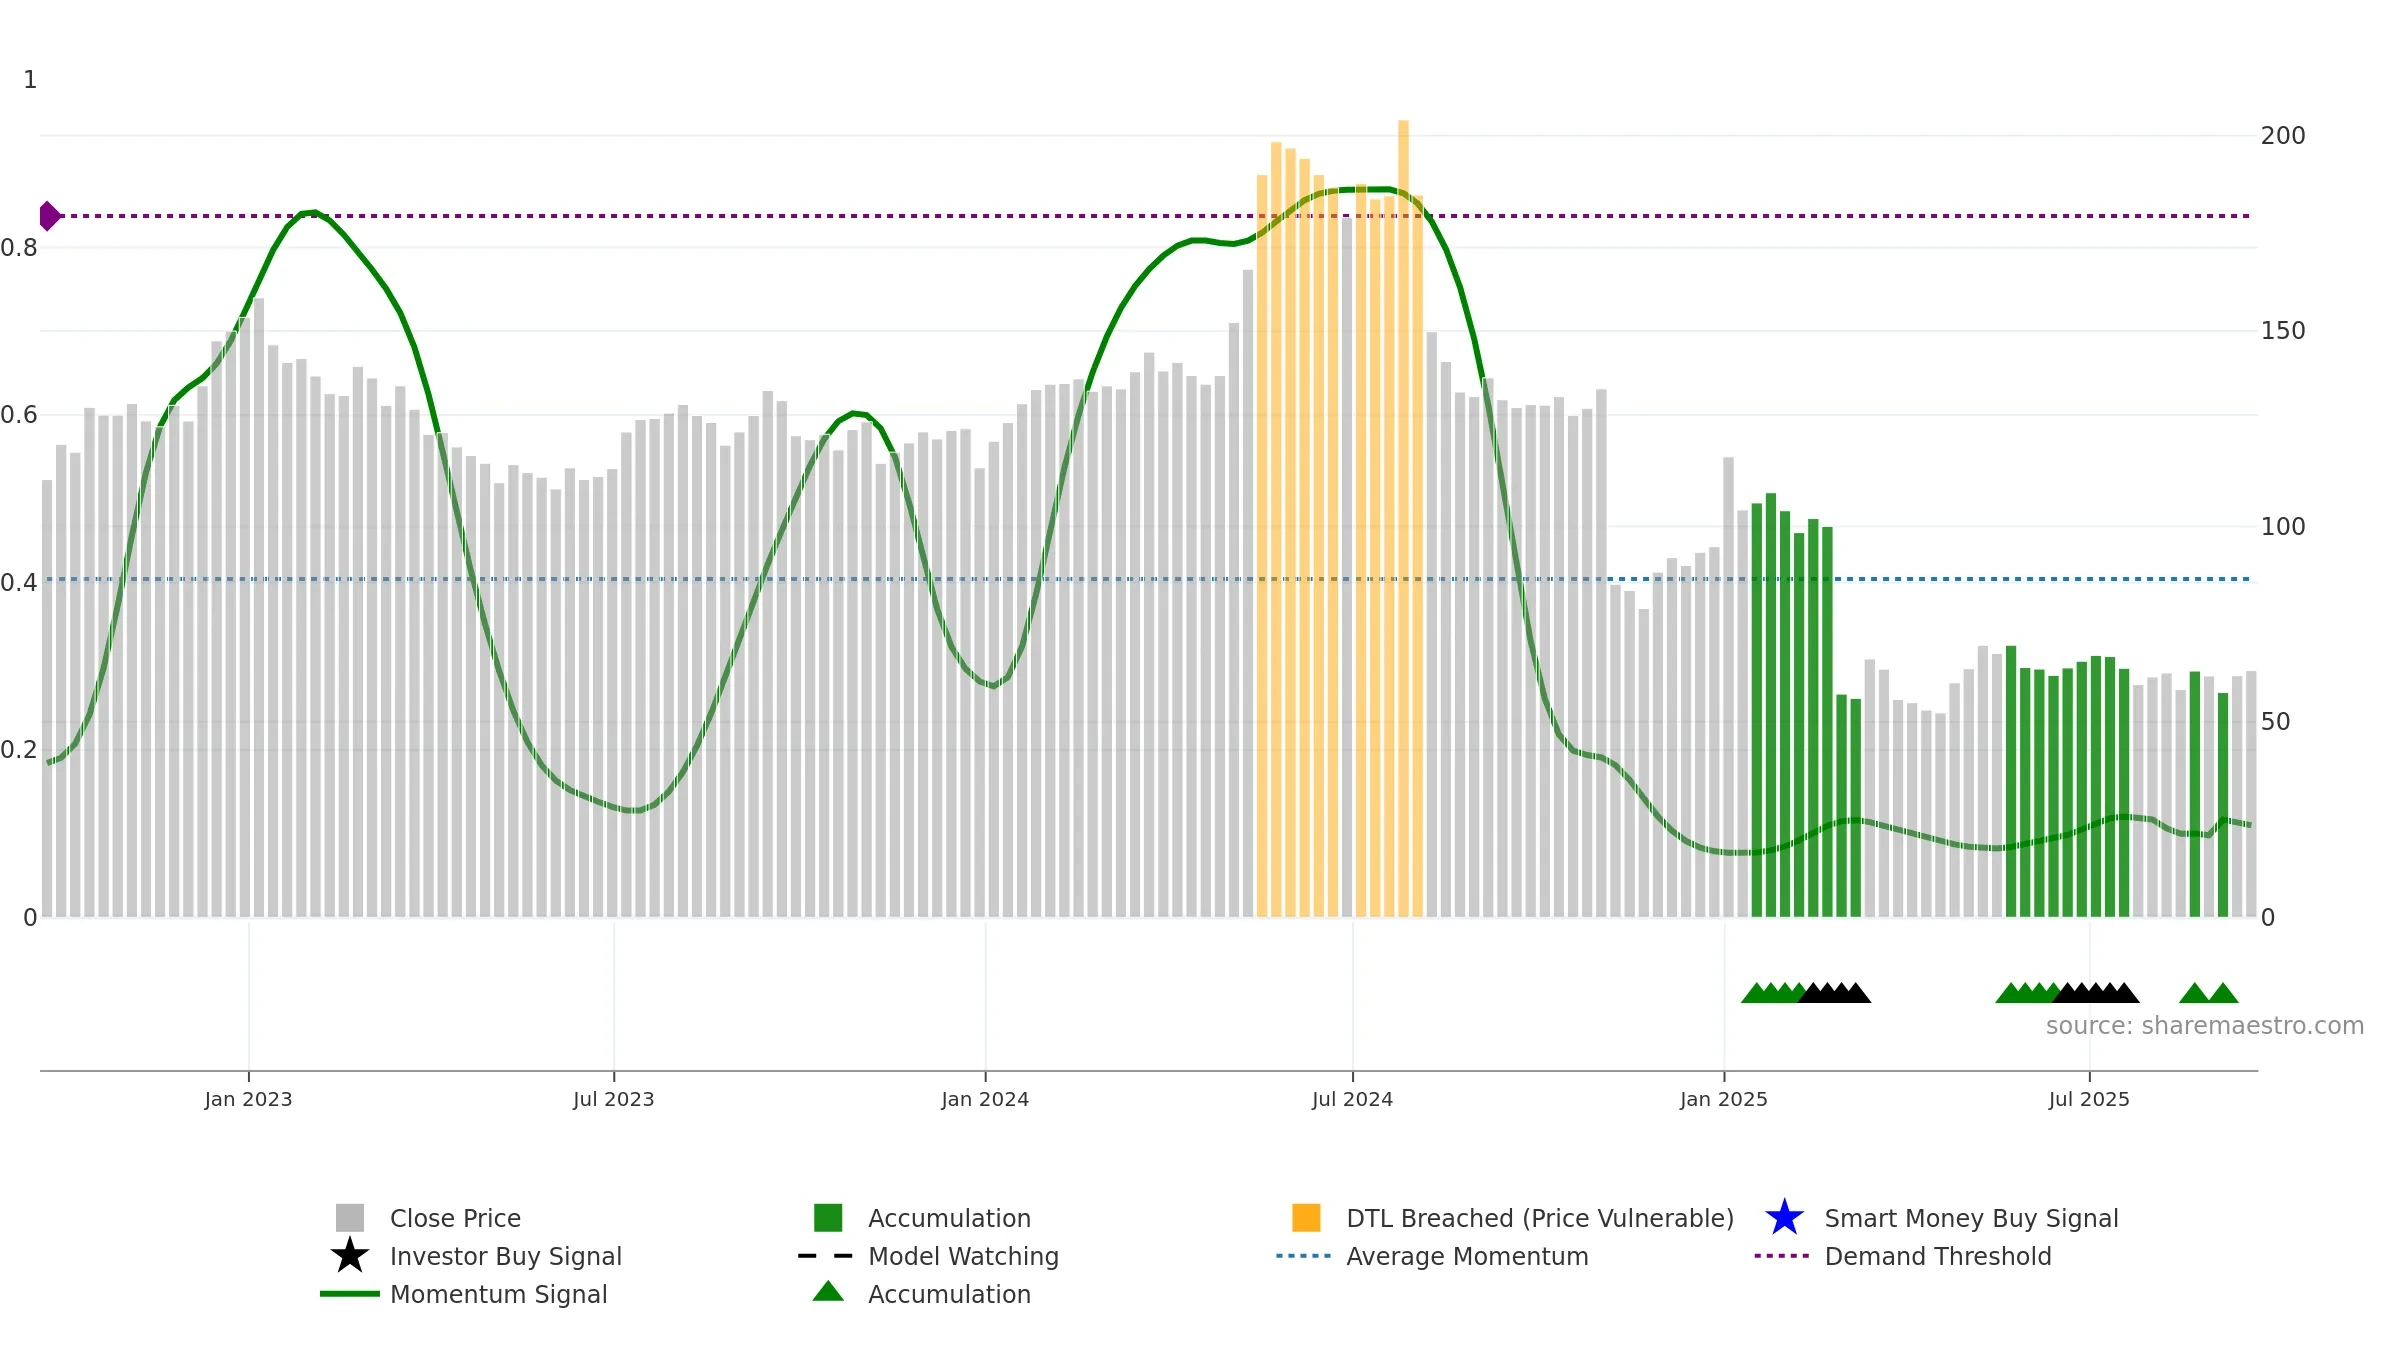
Task: Click the green Momentum Signal legend line
Action: point(350,1294)
